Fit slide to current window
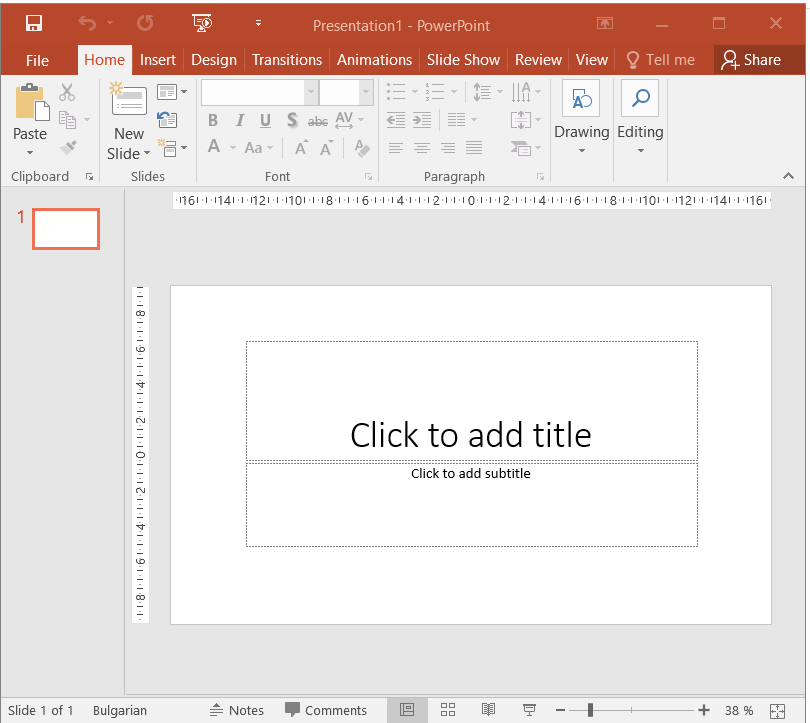Screen dimensions: 810x723 click(x=777, y=710)
